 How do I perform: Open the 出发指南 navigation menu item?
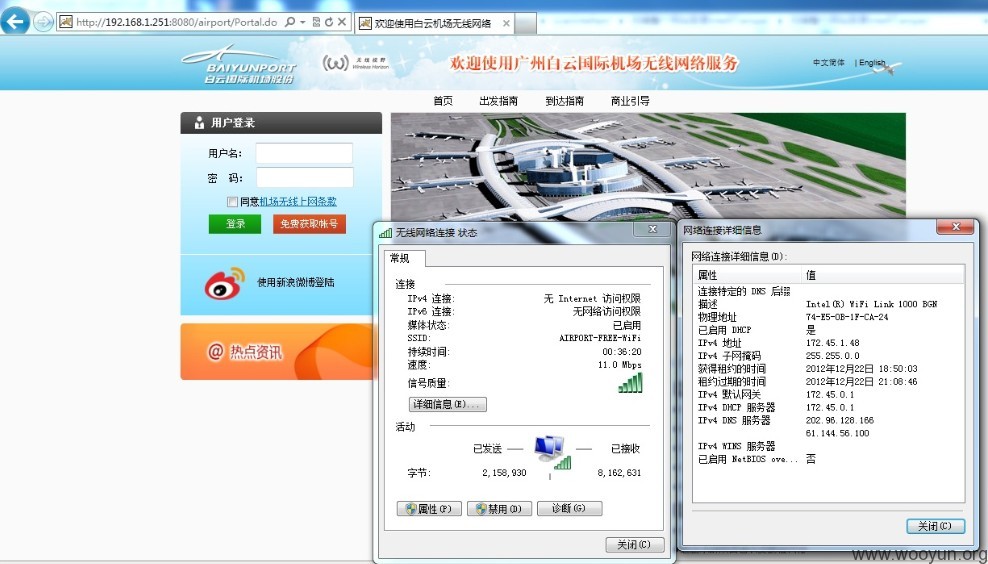pyautogui.click(x=498, y=101)
